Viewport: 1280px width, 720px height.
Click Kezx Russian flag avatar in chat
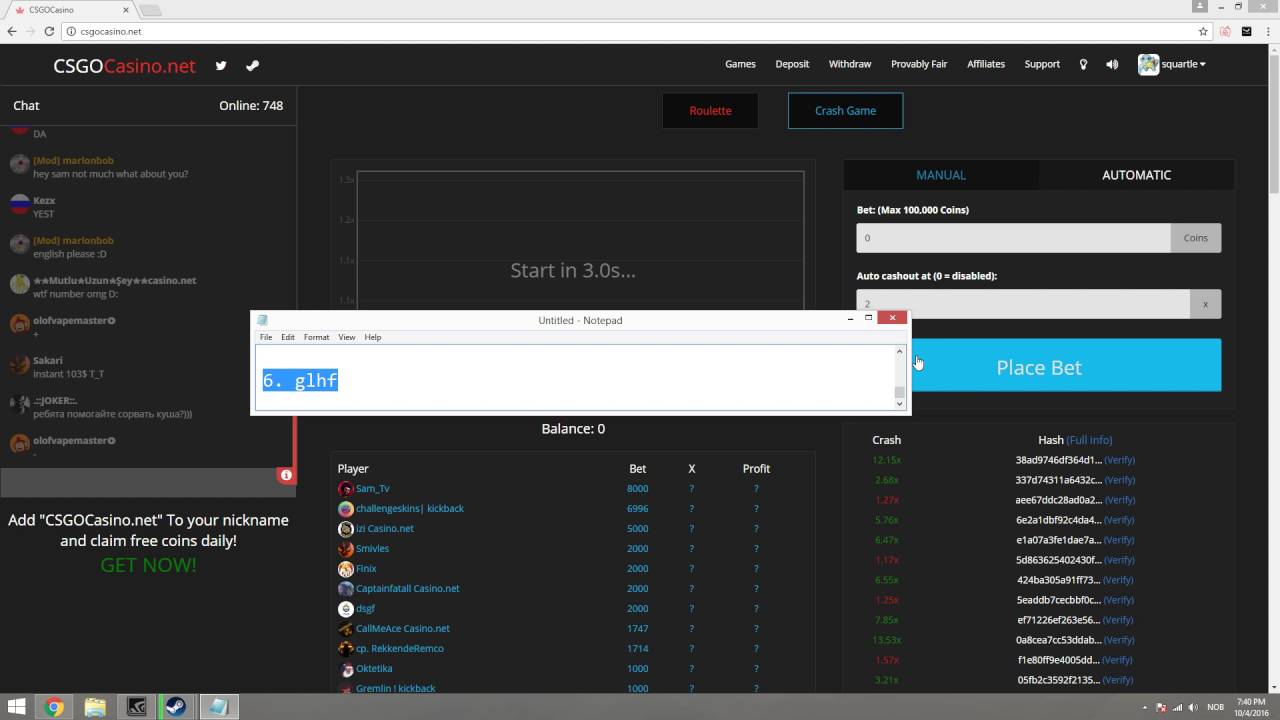point(19,205)
